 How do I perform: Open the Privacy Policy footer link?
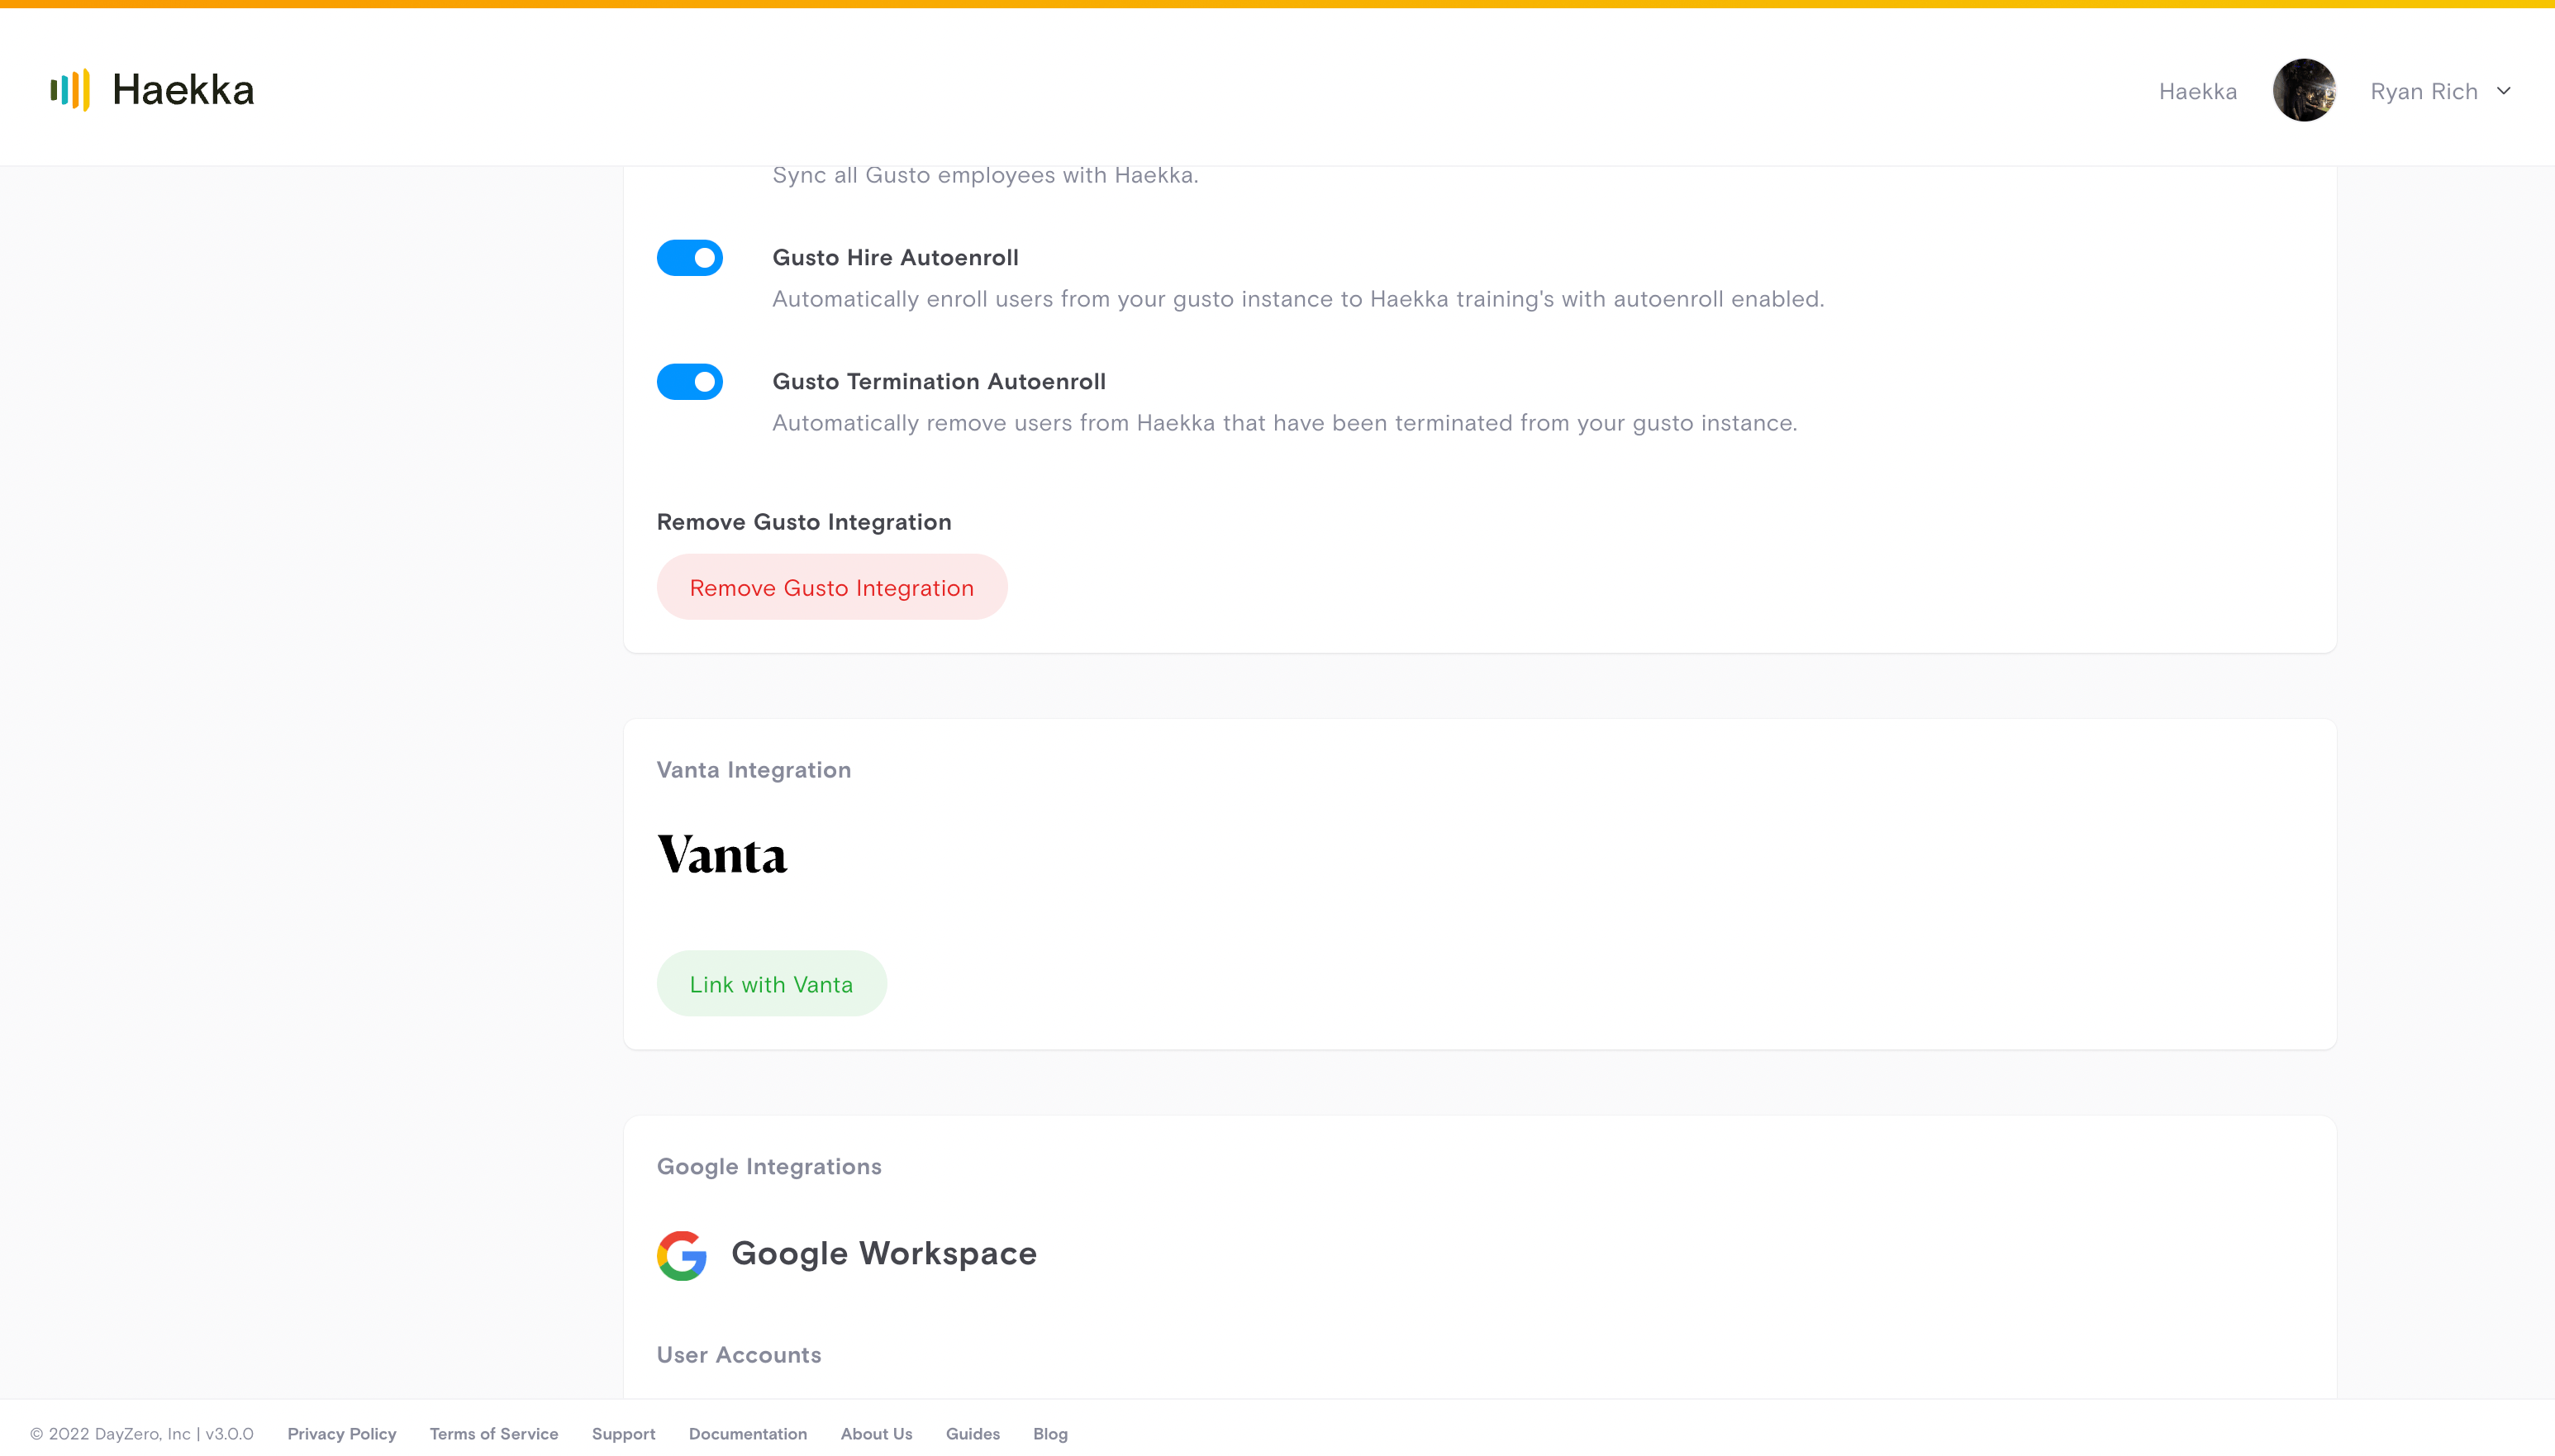342,1434
